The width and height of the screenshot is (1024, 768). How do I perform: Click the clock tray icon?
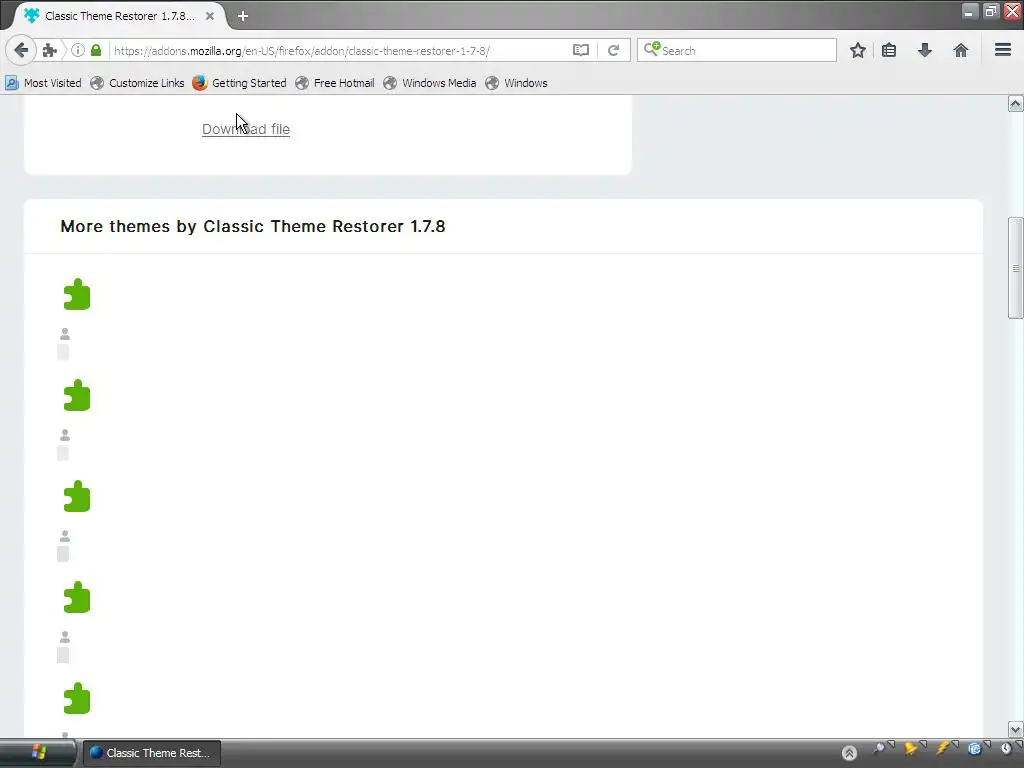point(1006,748)
